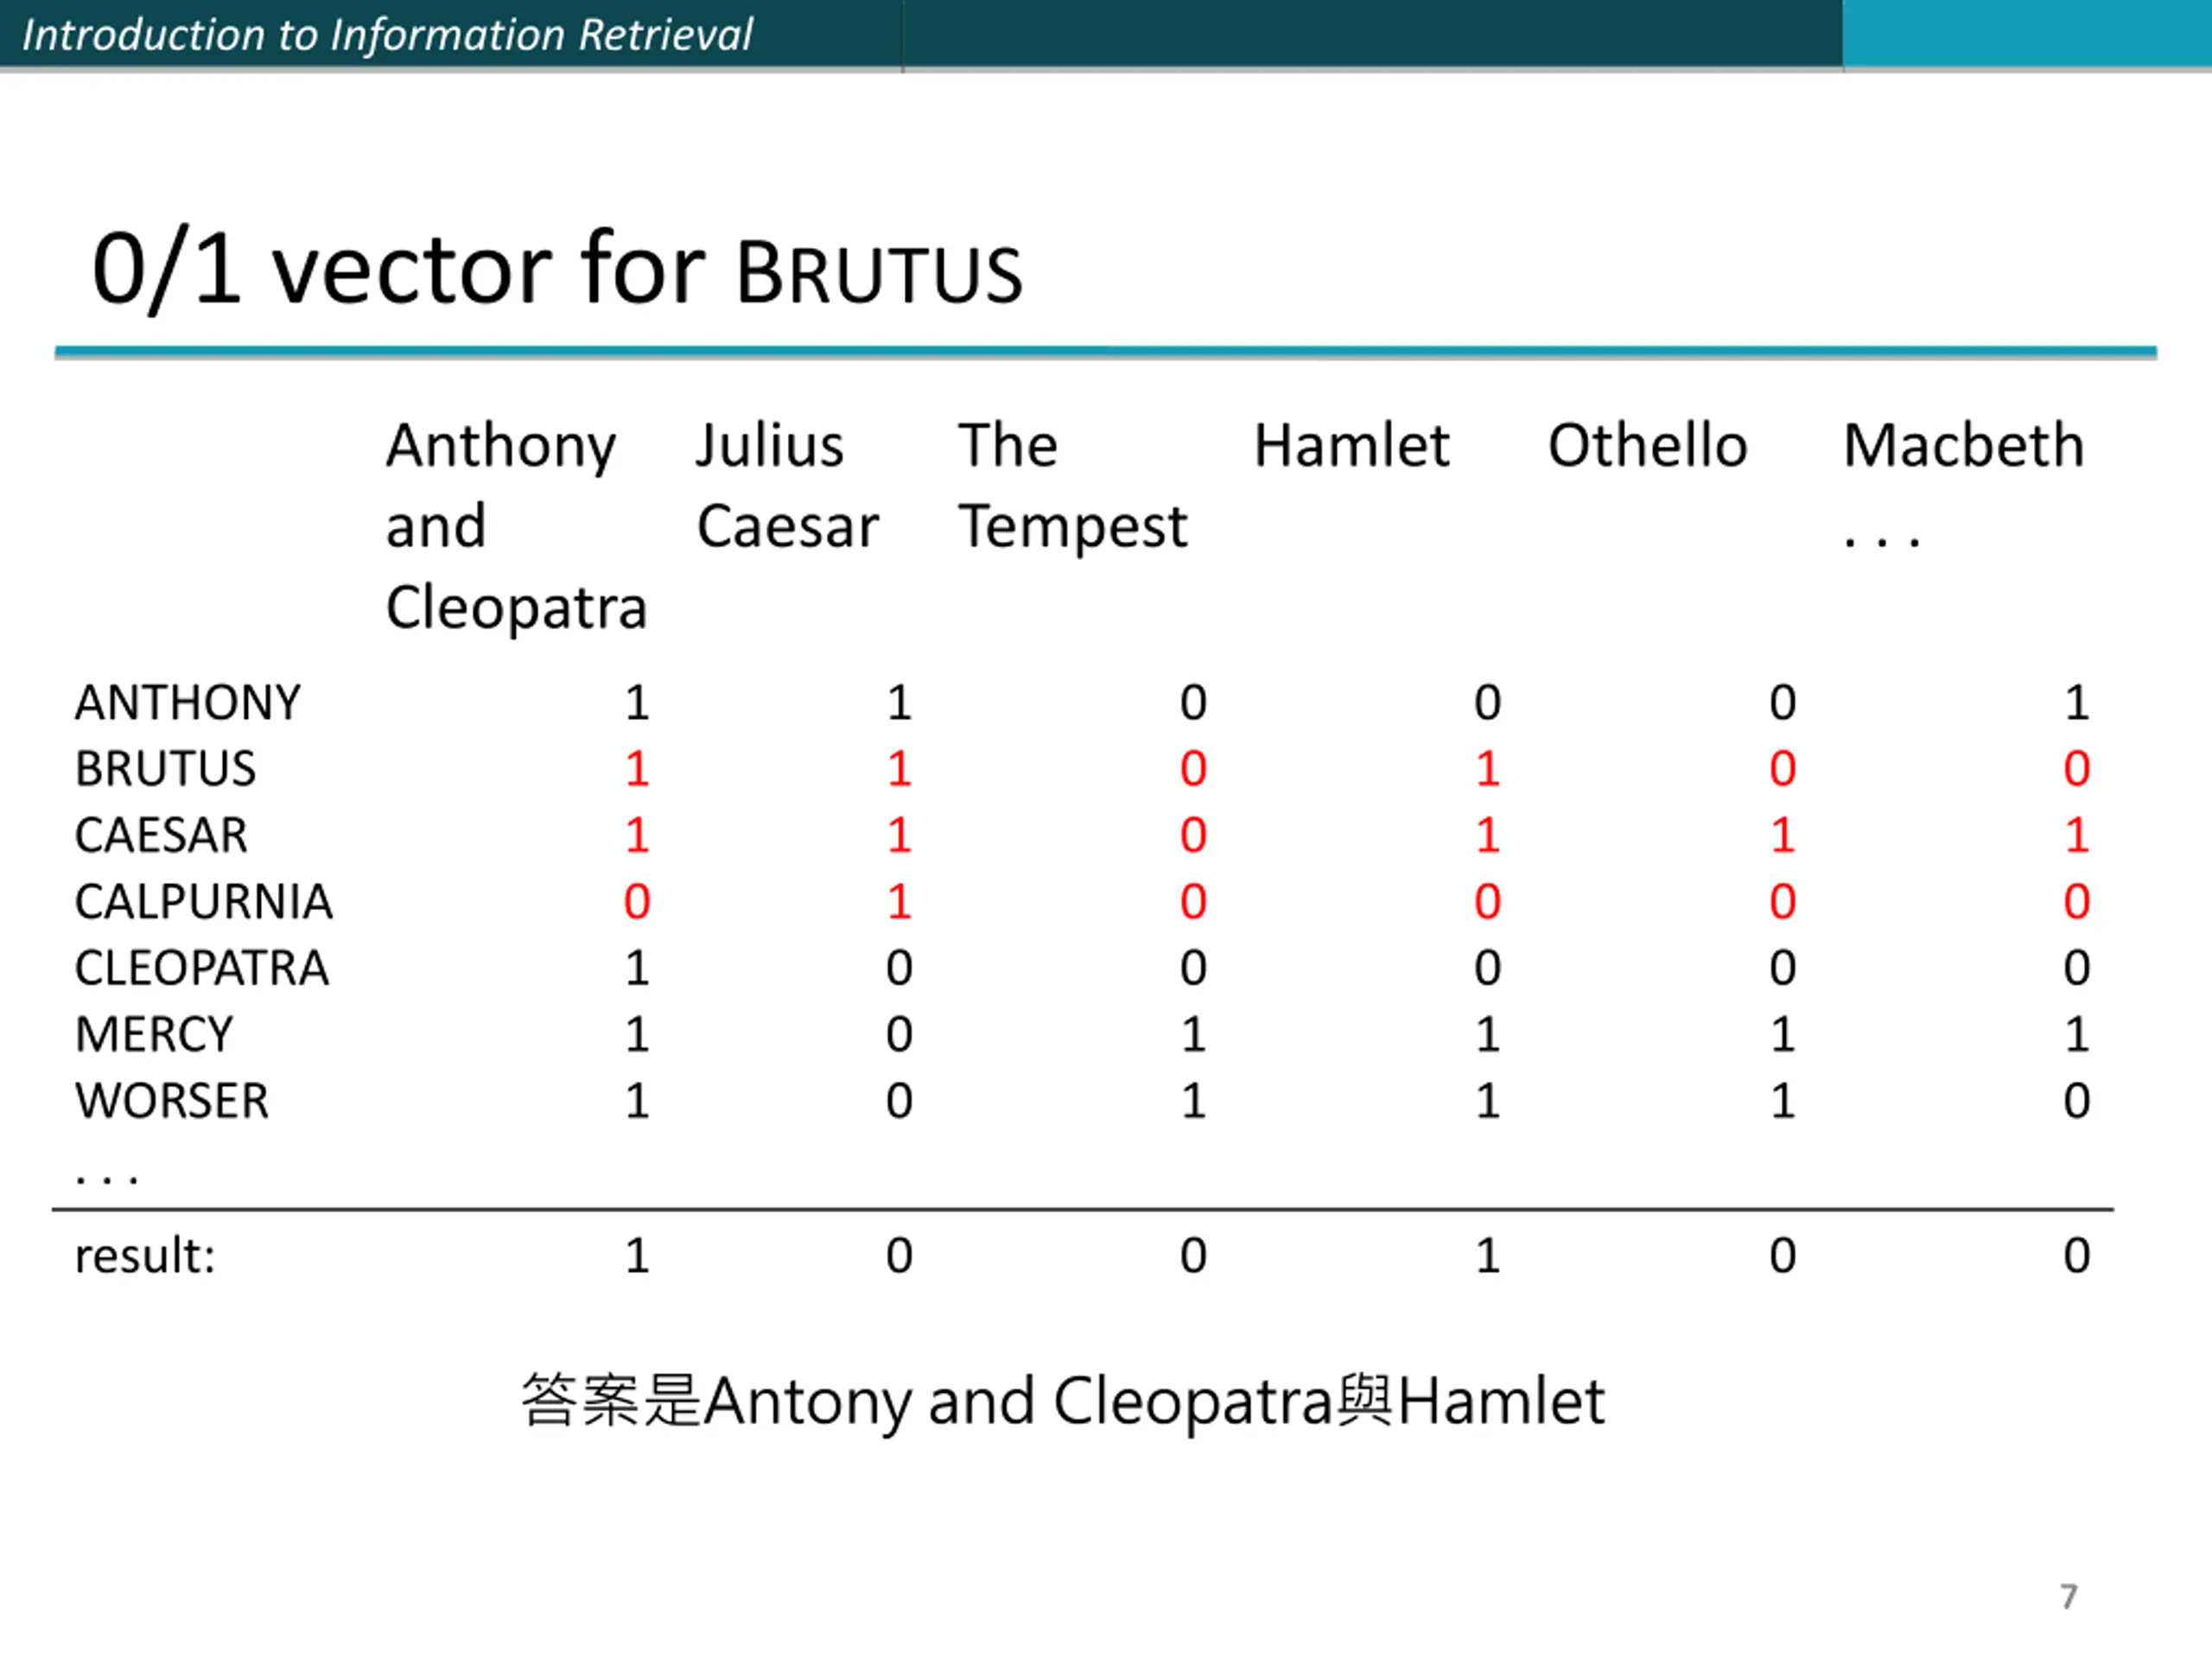Select the 'Julius Caesar' column header
This screenshot has height=1659, width=2212.
pos(787,485)
